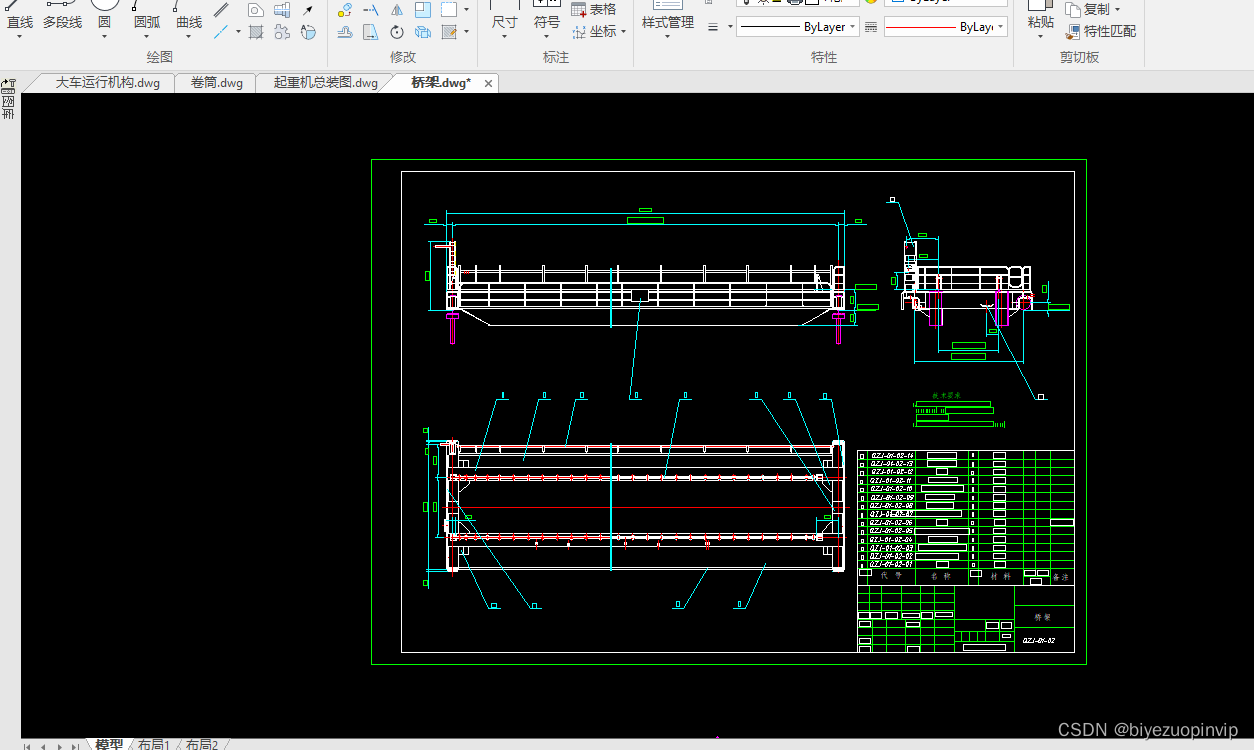Expand dropdown next to hatch edit icon

(466, 32)
